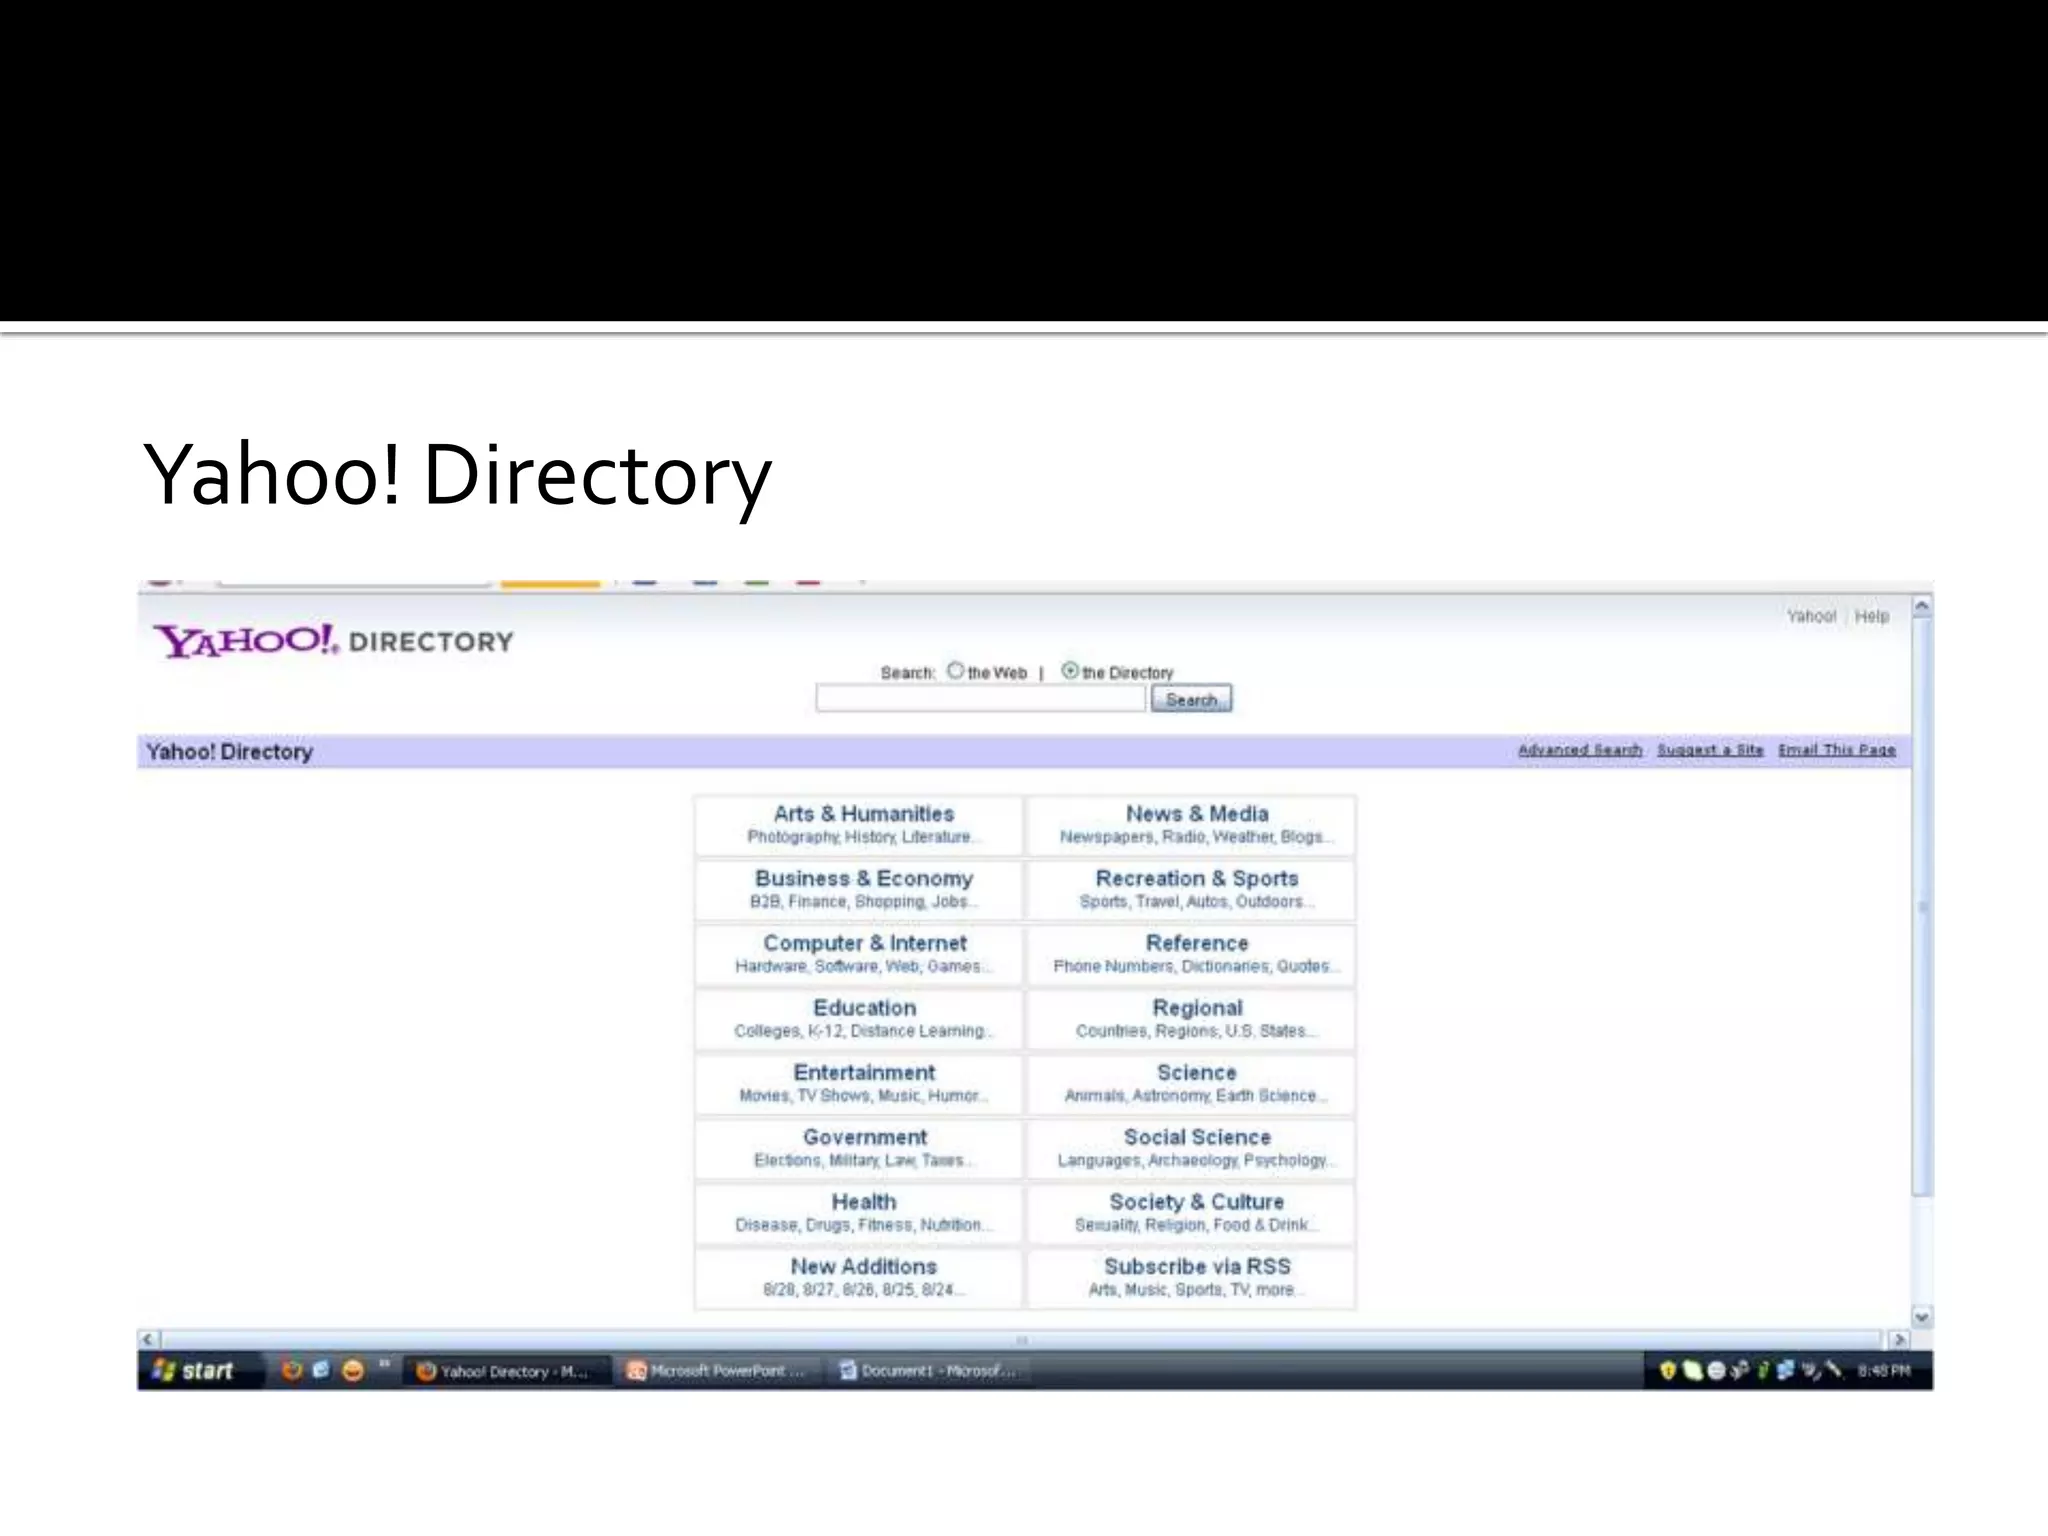The height and width of the screenshot is (1536, 2048).
Task: Open the Regional category
Action: tap(1197, 1008)
